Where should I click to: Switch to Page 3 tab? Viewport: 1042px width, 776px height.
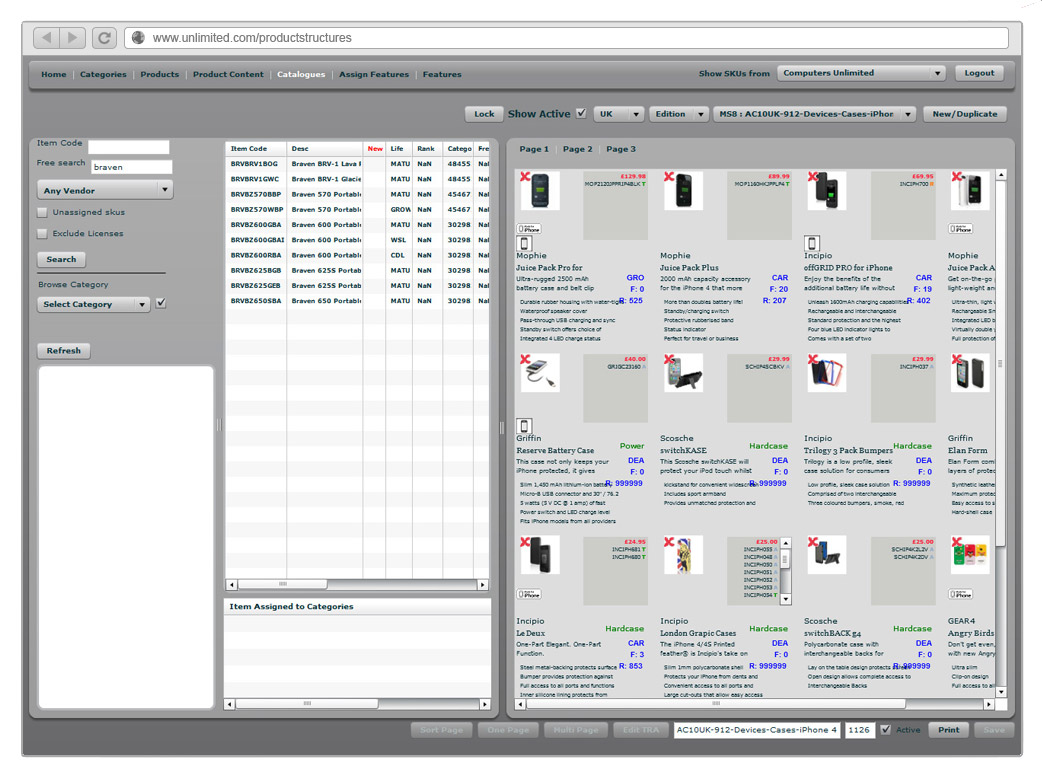(x=621, y=149)
